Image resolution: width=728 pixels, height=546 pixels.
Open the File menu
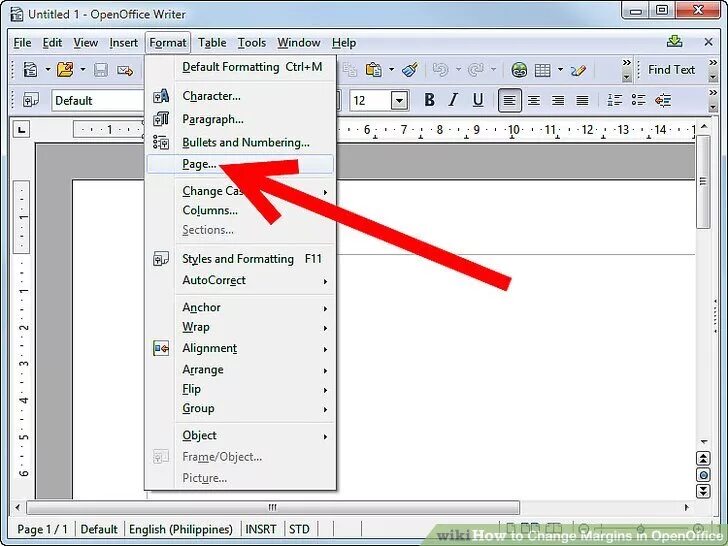[22, 43]
